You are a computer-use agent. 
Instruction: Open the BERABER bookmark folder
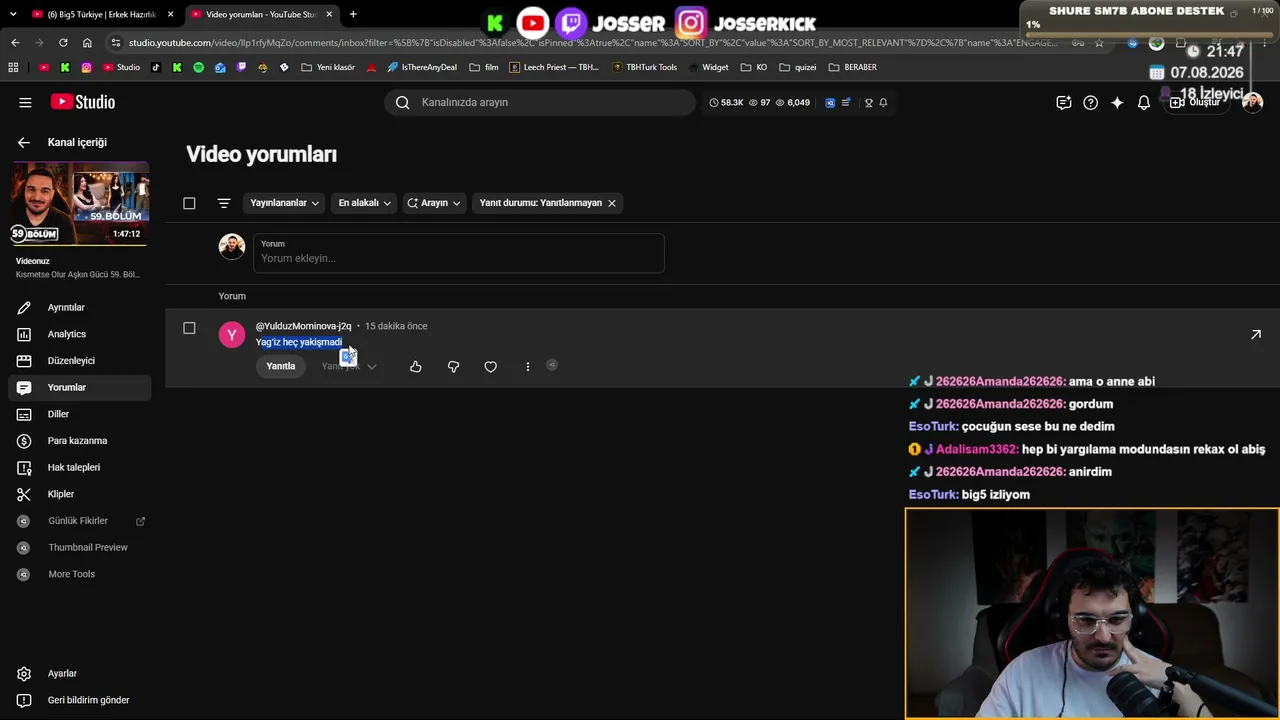tap(853, 67)
